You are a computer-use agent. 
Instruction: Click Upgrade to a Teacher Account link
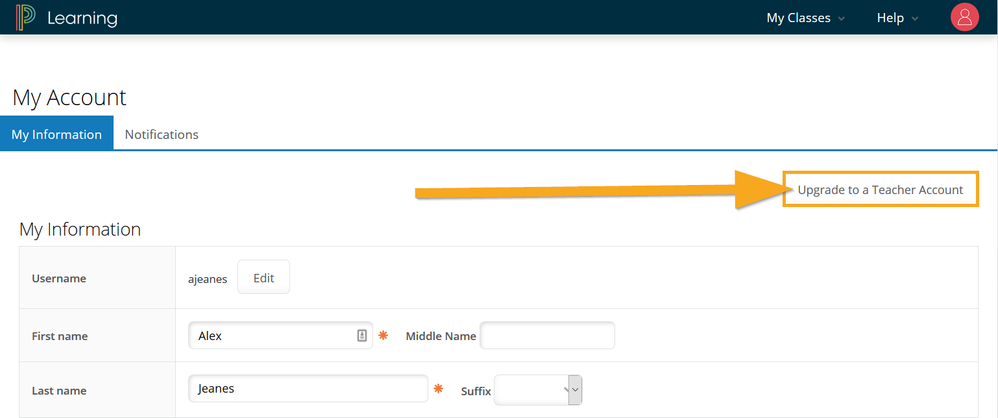pyautogui.click(x=880, y=190)
